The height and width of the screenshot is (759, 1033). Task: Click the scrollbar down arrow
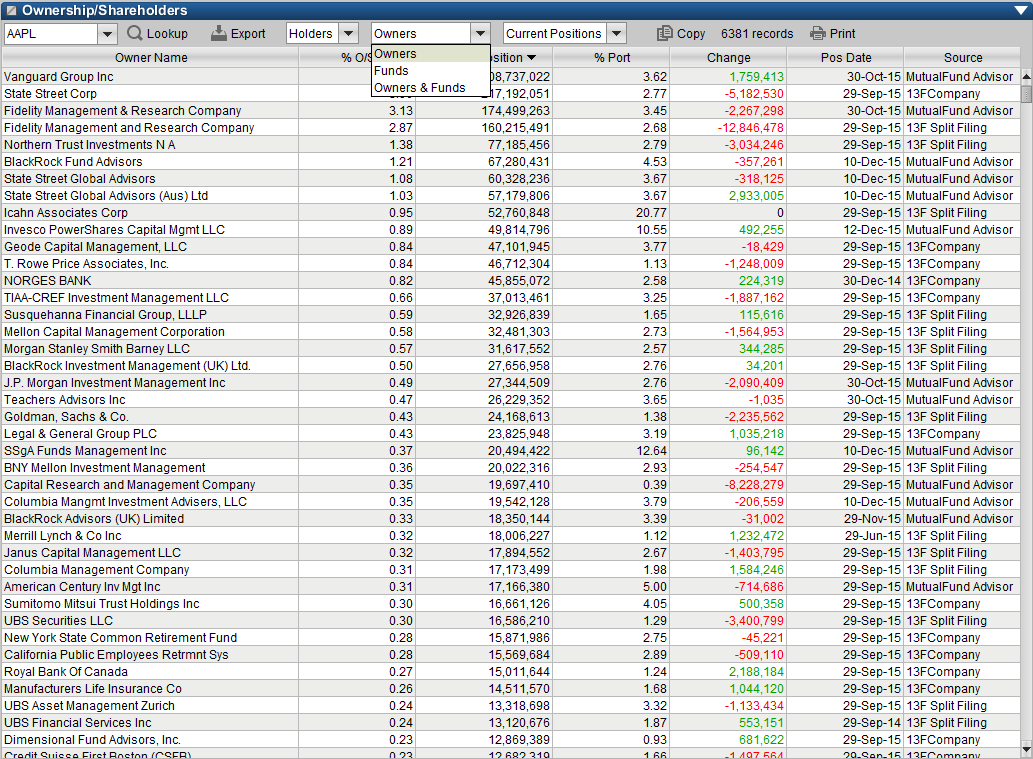pyautogui.click(x=1026, y=749)
